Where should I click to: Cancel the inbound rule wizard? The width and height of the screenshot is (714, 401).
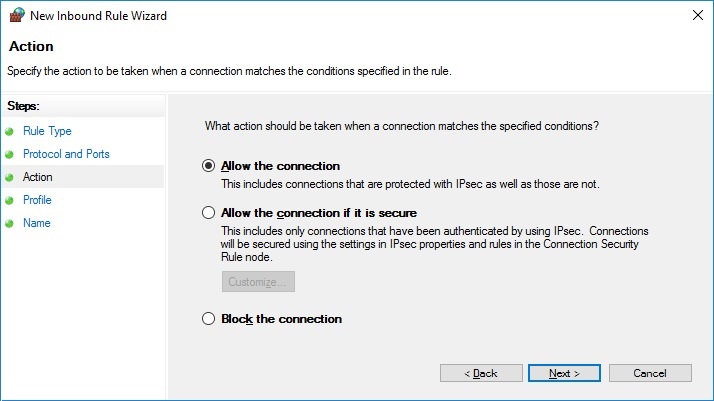pos(650,373)
